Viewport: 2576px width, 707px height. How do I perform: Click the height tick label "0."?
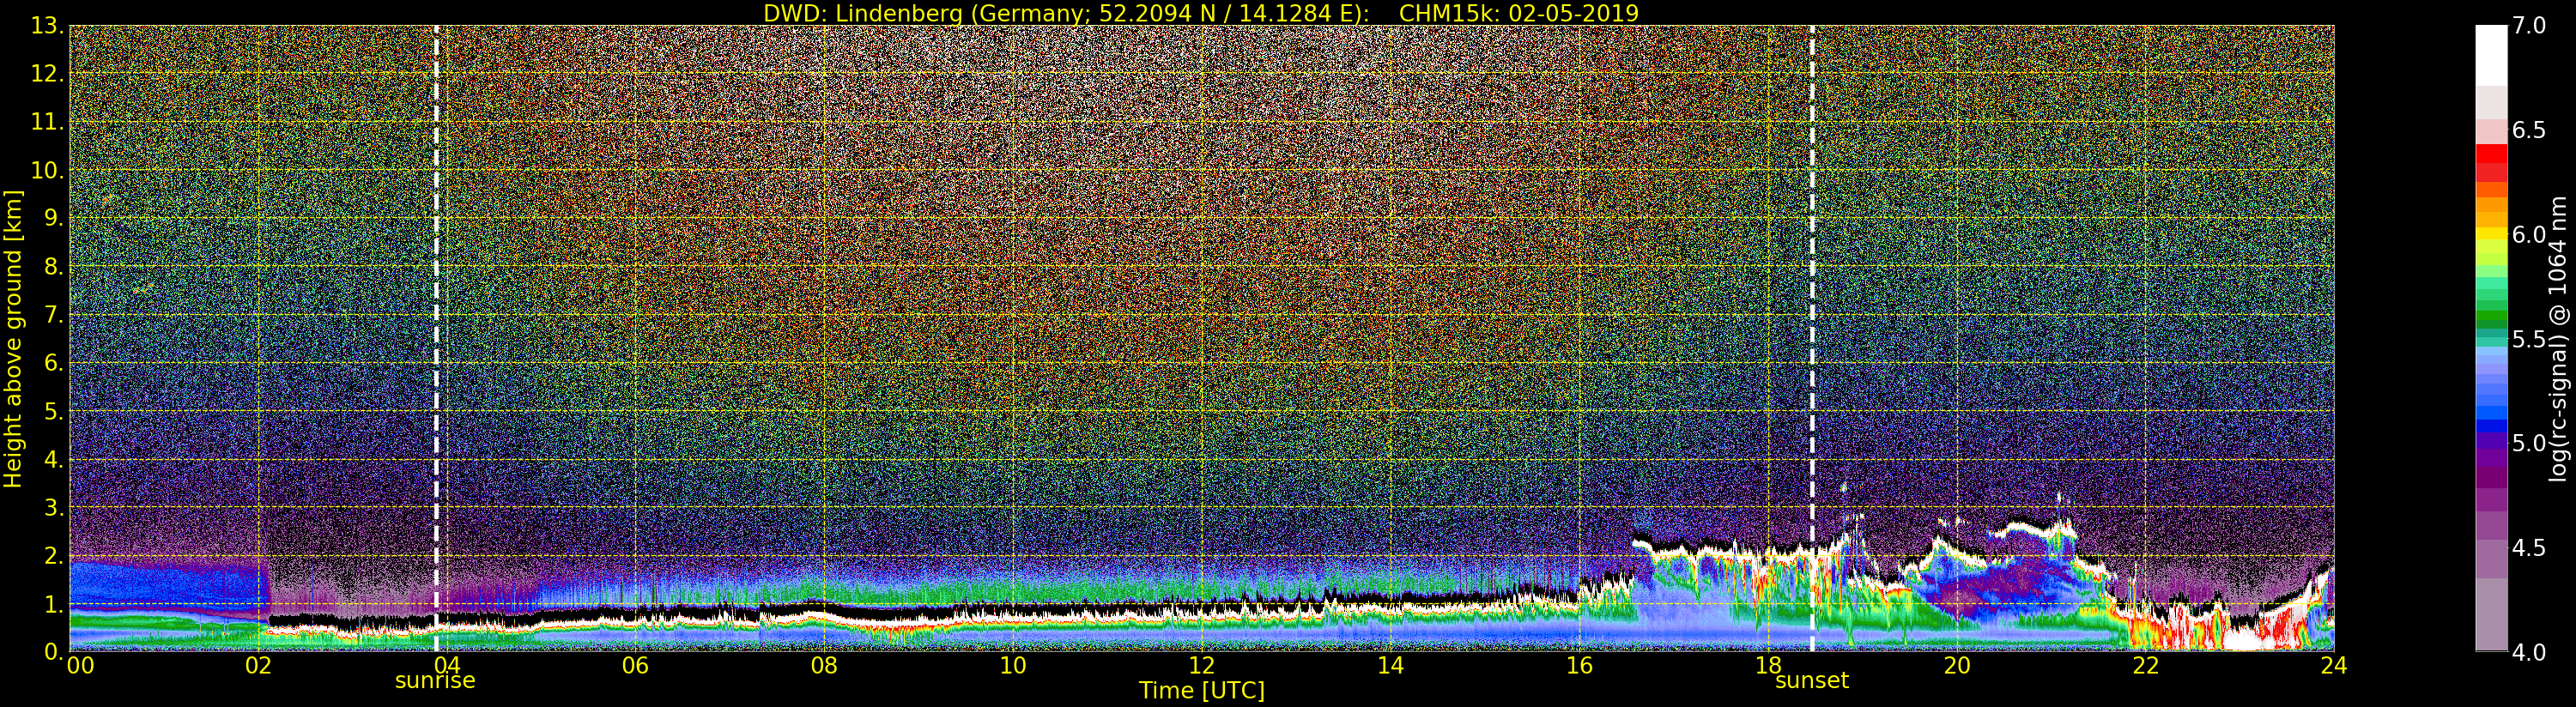54,651
